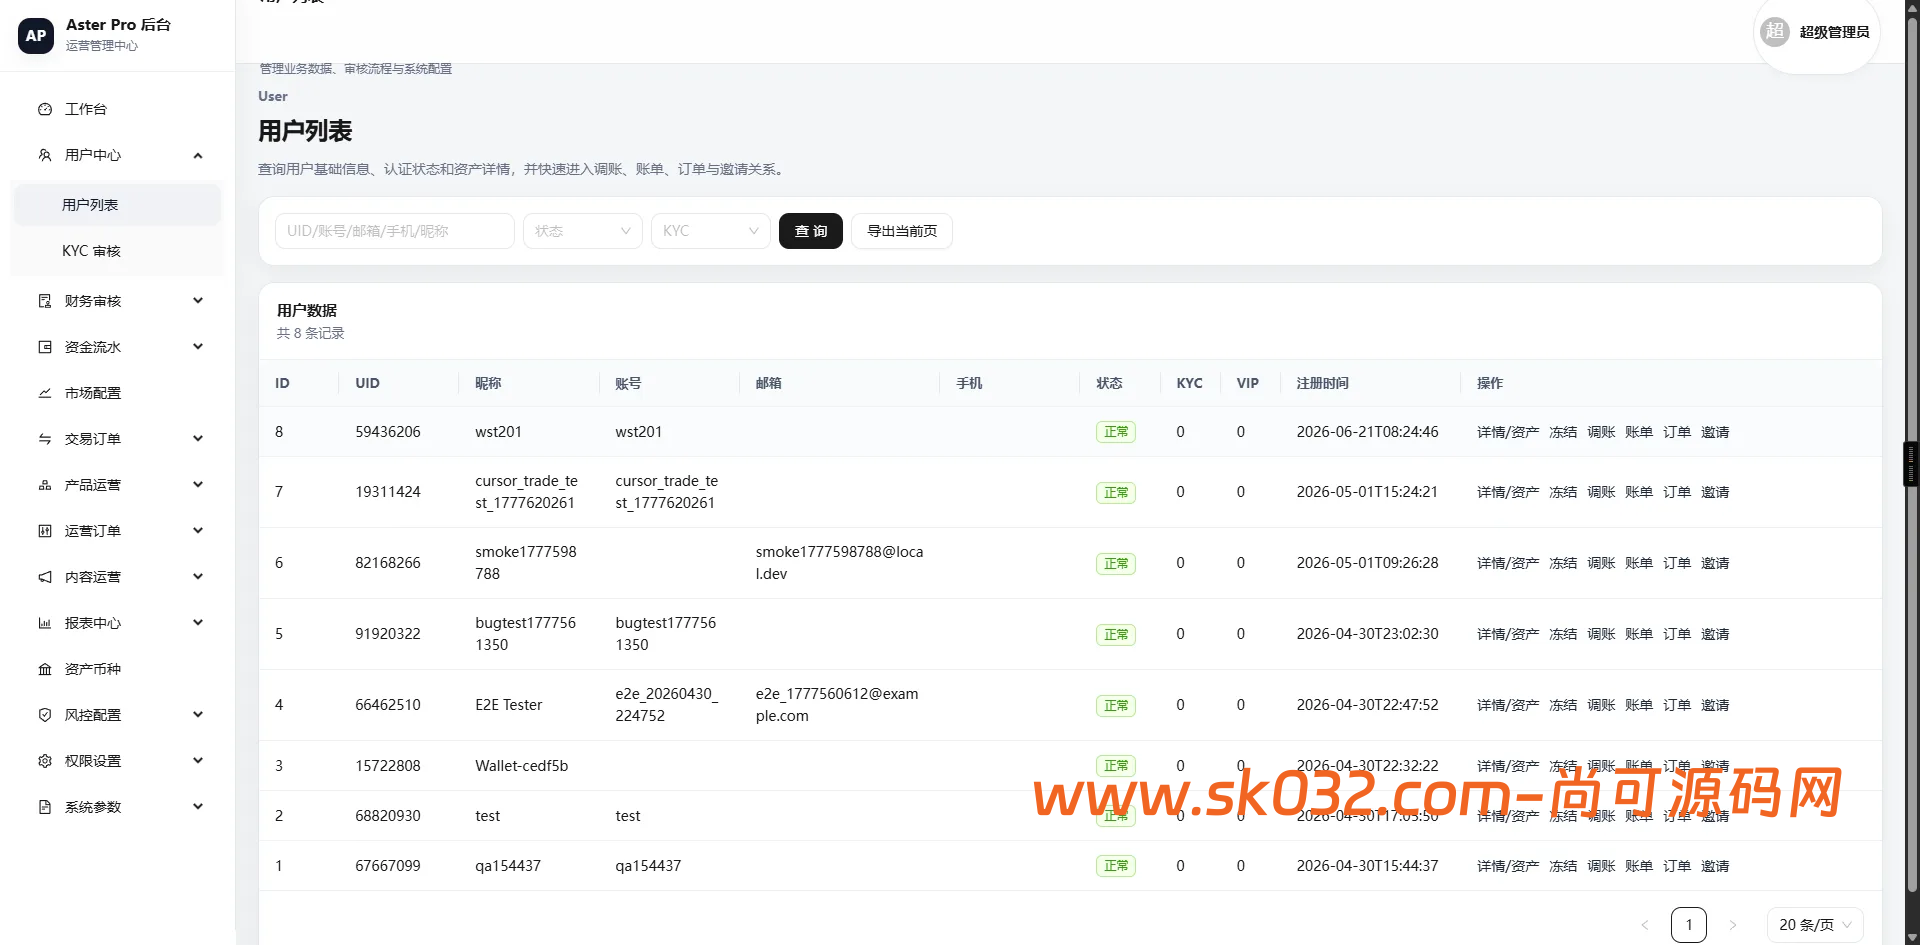Click the 权限设置 gear icon
The height and width of the screenshot is (945, 1920).
(x=45, y=761)
